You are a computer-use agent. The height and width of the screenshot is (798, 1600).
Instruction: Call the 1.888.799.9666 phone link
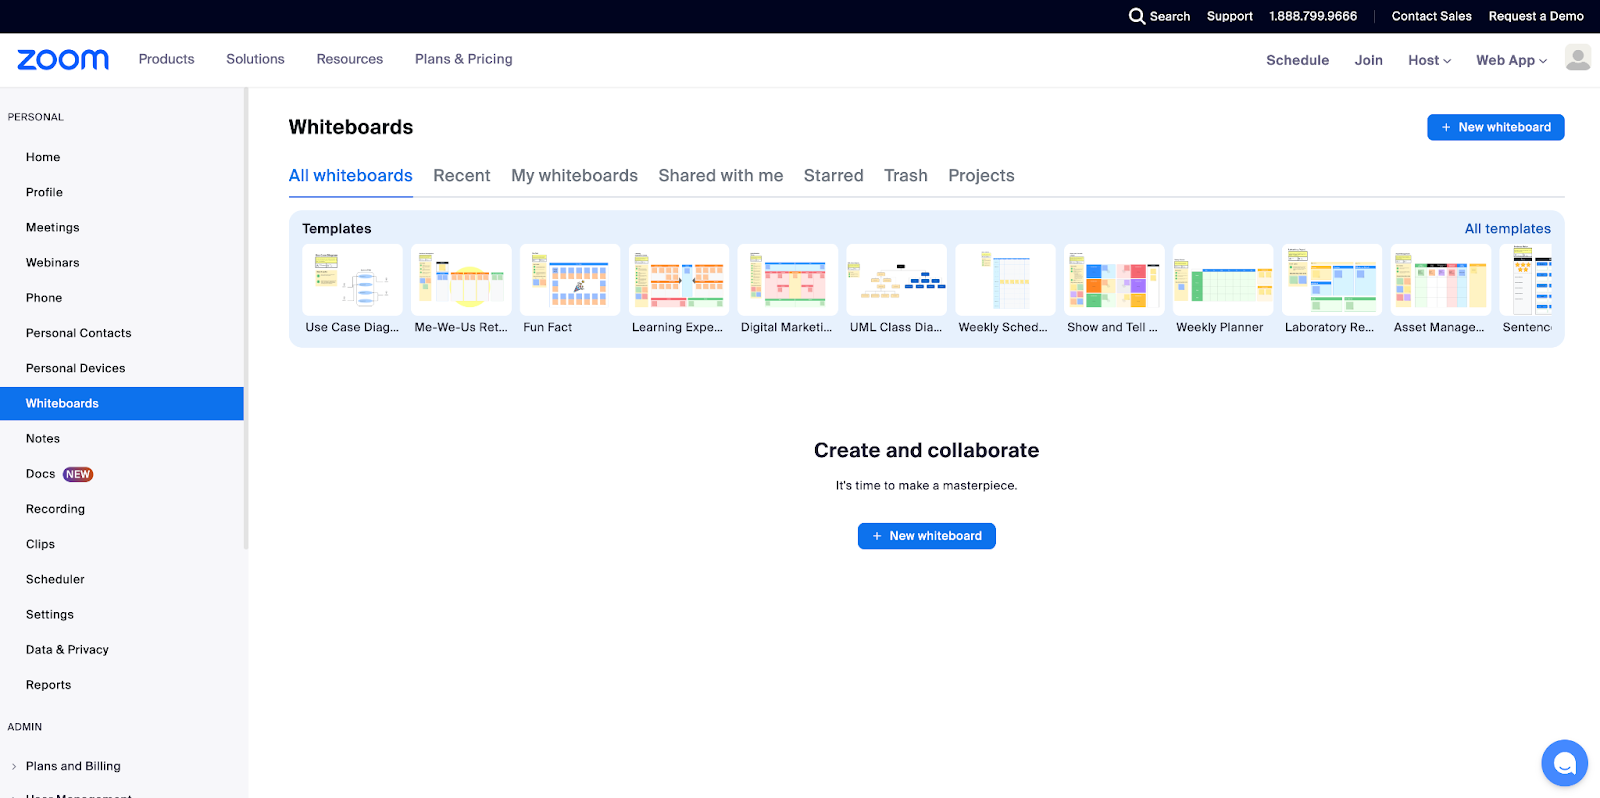1313,16
